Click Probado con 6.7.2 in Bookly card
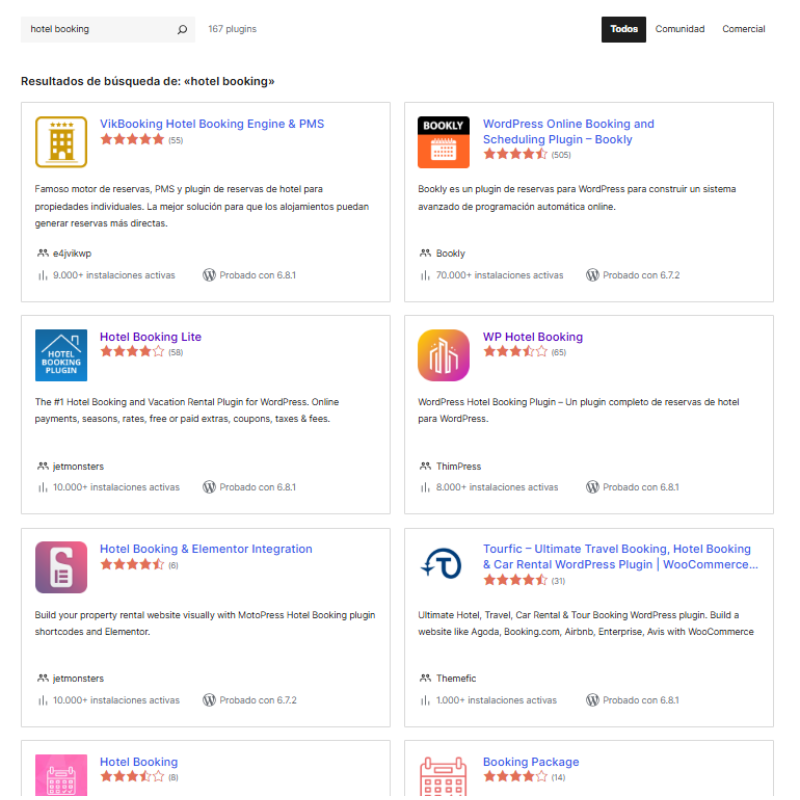Image resolution: width=800 pixels, height=800 pixels. point(641,276)
